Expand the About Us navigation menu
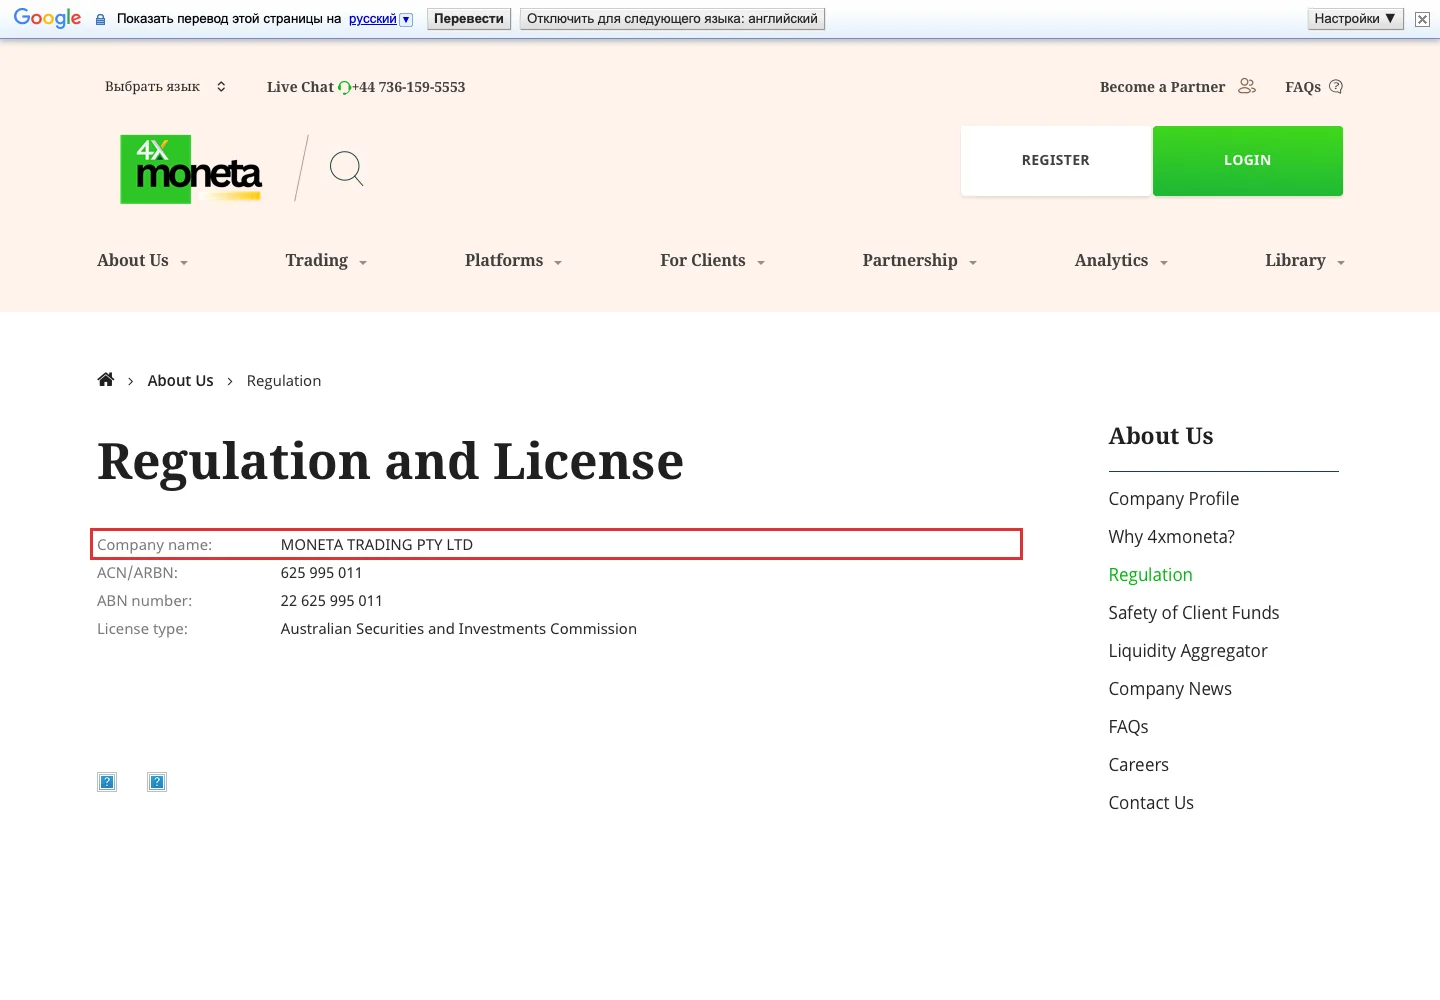 click(x=142, y=260)
